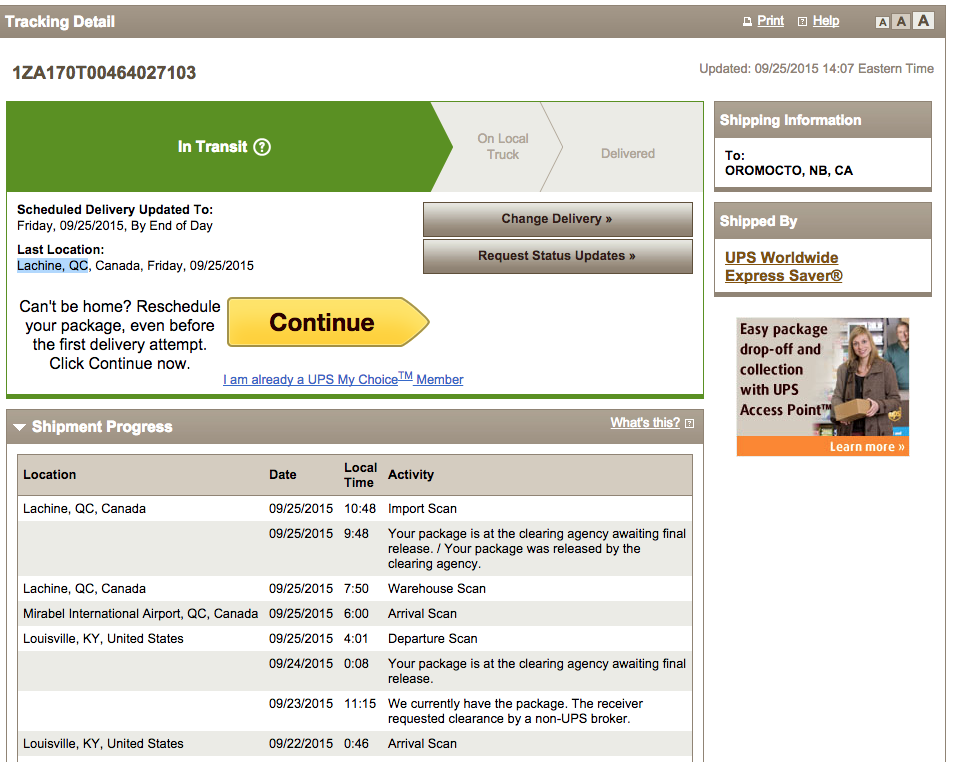Screen dimensions: 955x762
Task: Click the Shipping Information panel header
Action: tap(823, 120)
